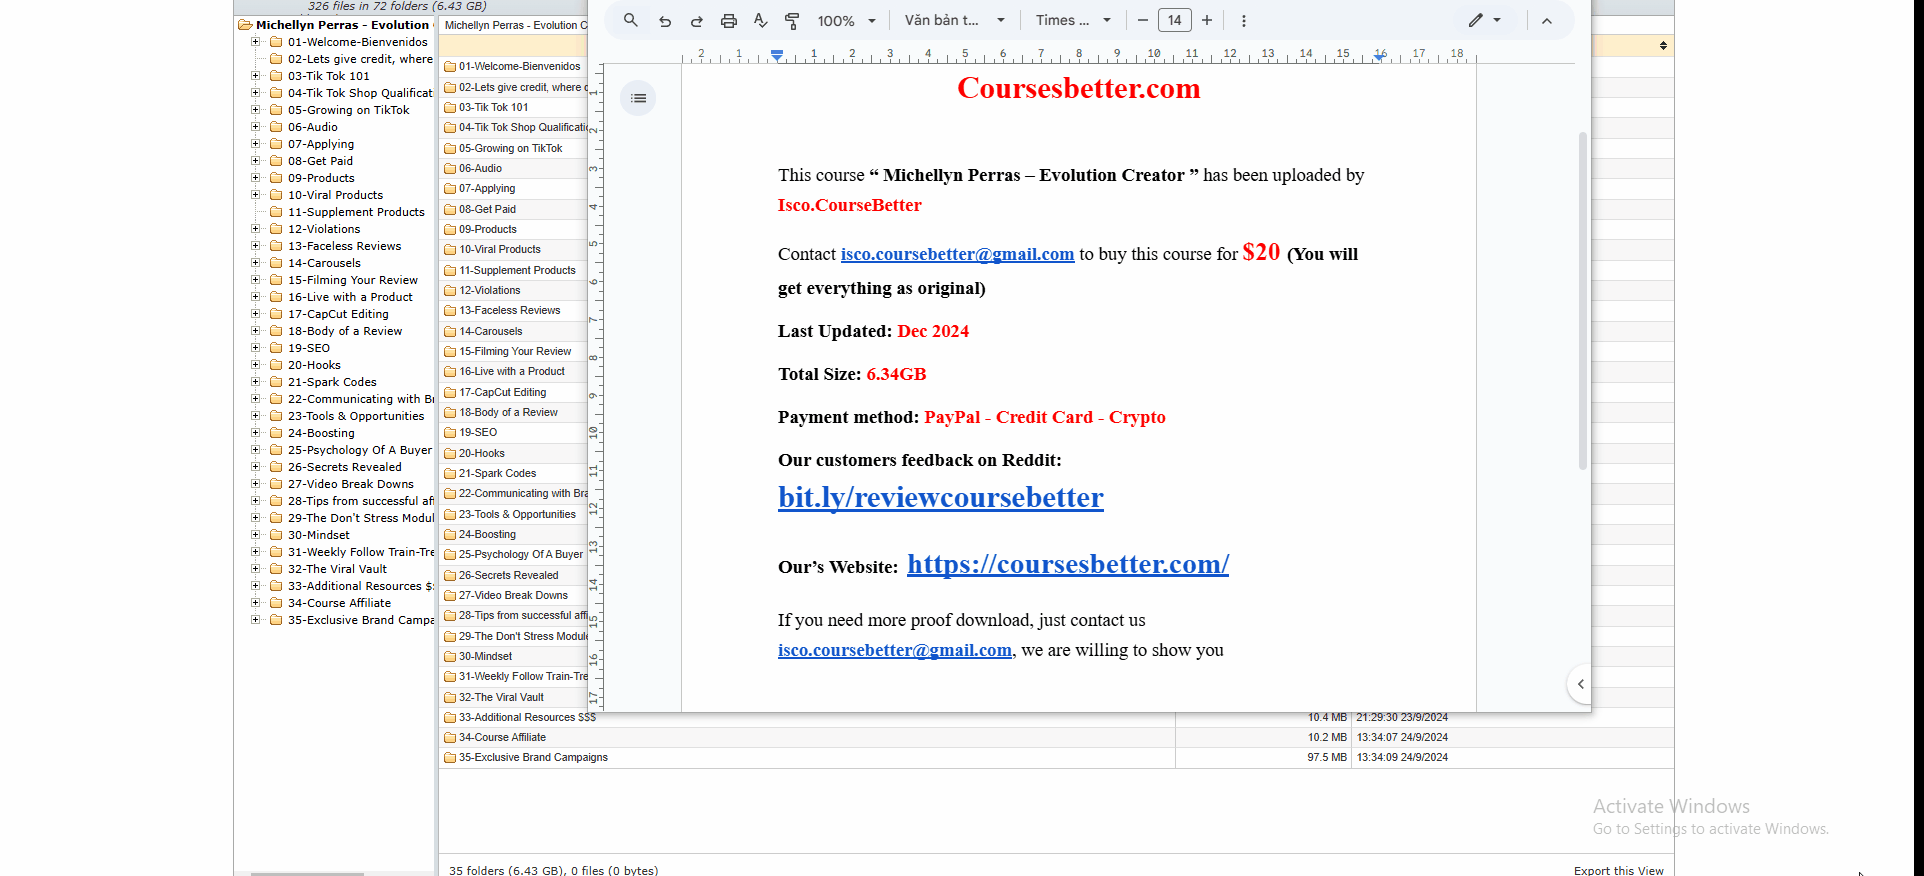Viewport: 1924px width, 876px height.
Task: Open the 100% zoom dropdown
Action: [846, 21]
